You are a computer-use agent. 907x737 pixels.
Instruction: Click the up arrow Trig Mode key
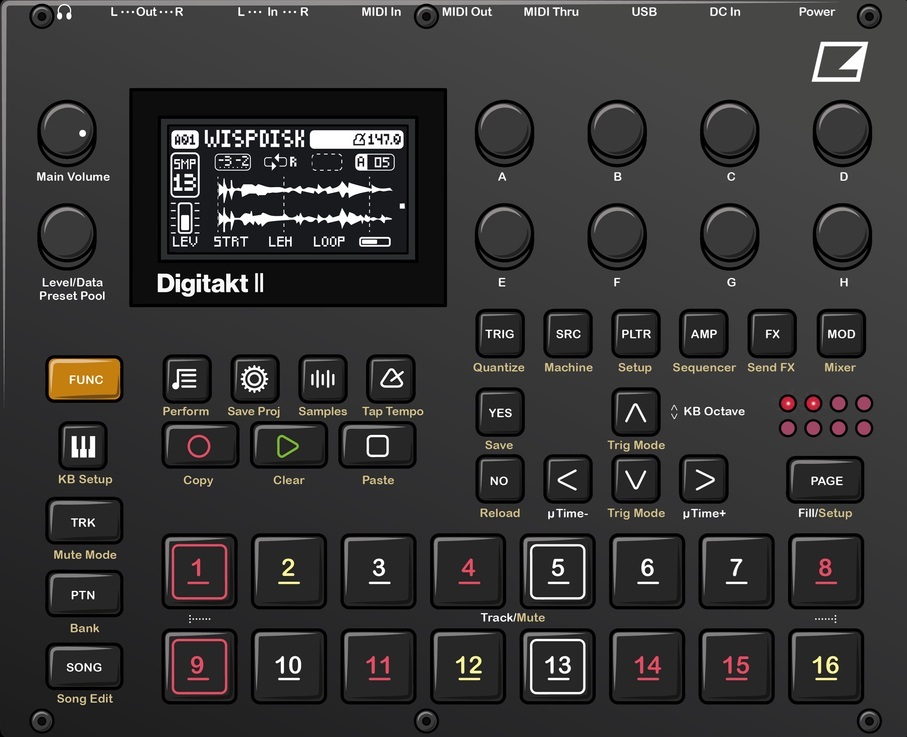point(635,412)
